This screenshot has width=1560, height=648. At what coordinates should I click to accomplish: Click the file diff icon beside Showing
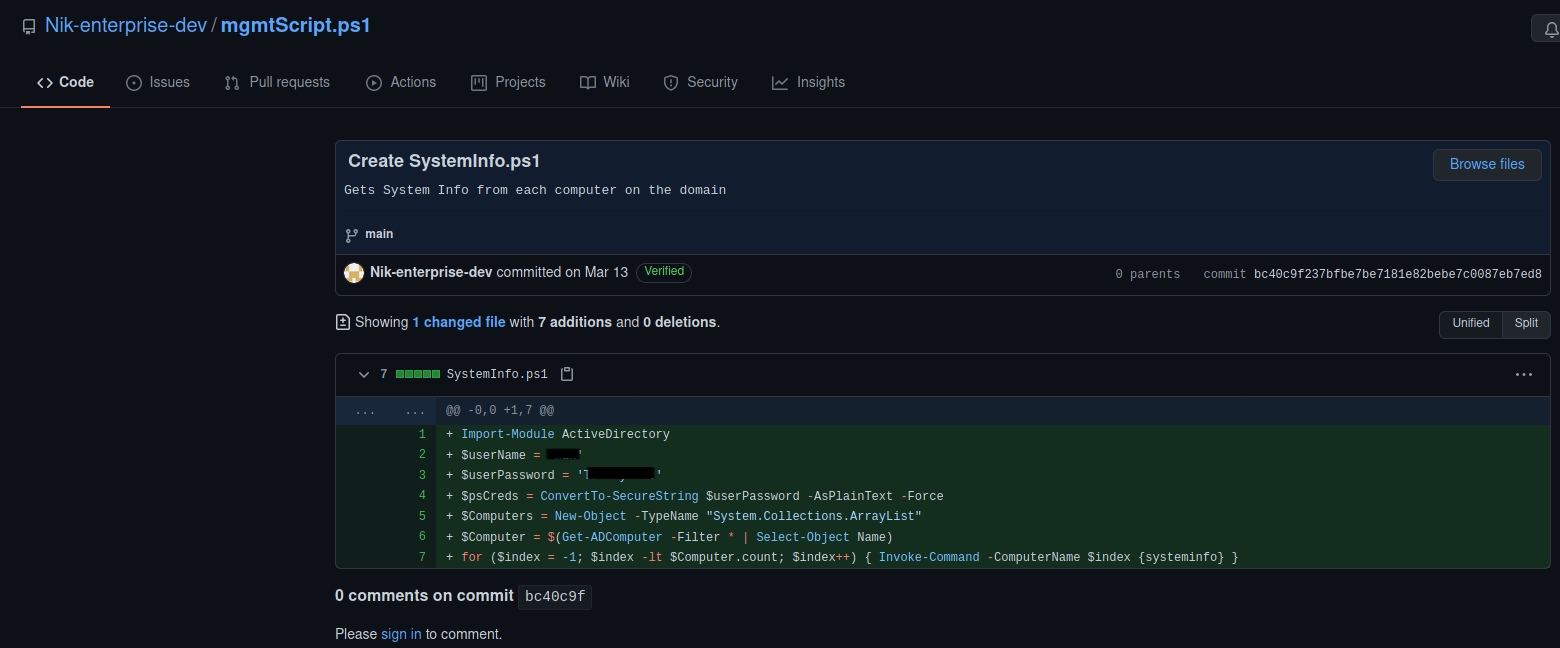pos(343,322)
